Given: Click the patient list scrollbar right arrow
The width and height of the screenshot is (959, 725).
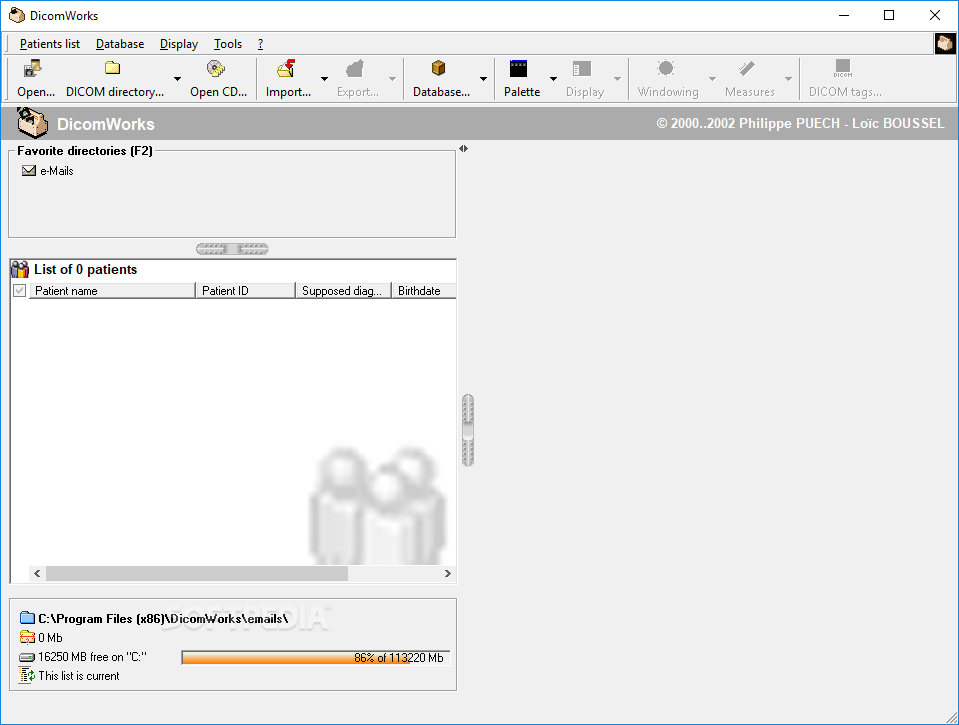Looking at the screenshot, I should (448, 573).
